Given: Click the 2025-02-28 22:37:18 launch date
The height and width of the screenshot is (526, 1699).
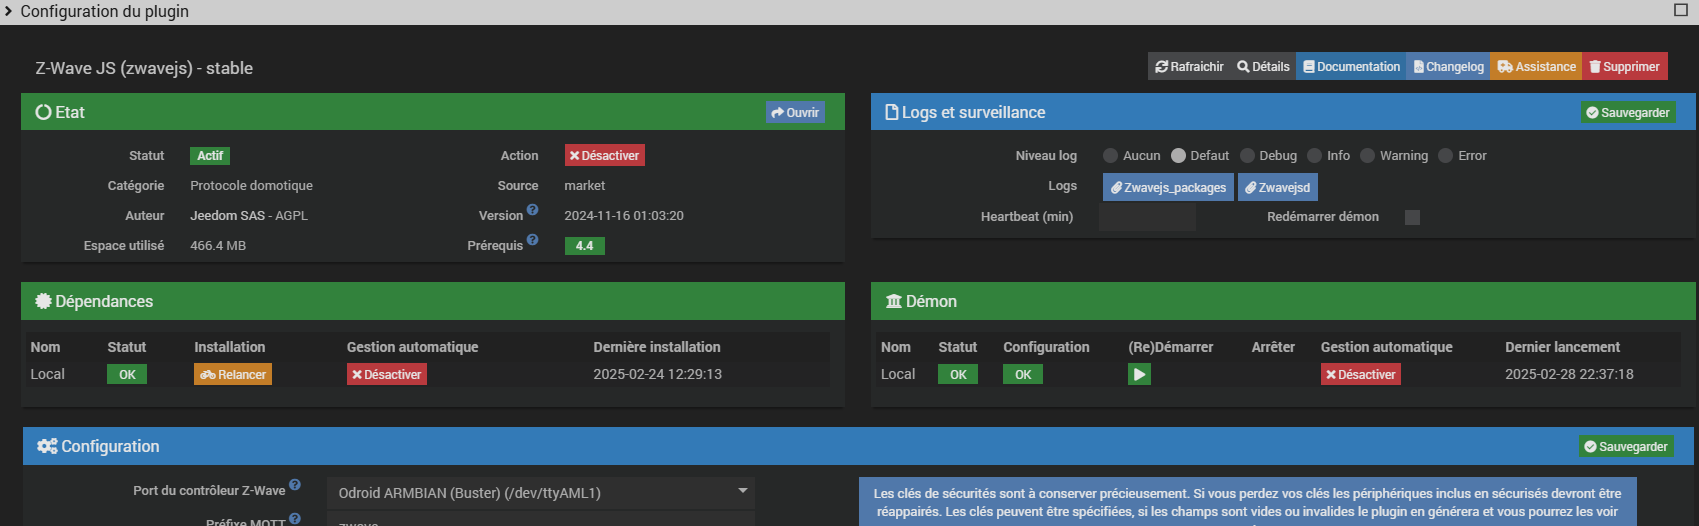Looking at the screenshot, I should (x=1569, y=374).
